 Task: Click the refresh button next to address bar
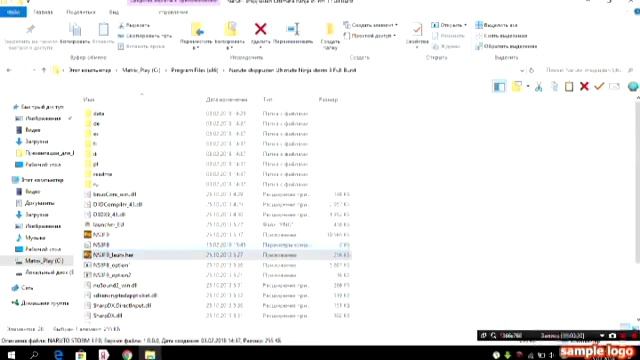(531, 71)
